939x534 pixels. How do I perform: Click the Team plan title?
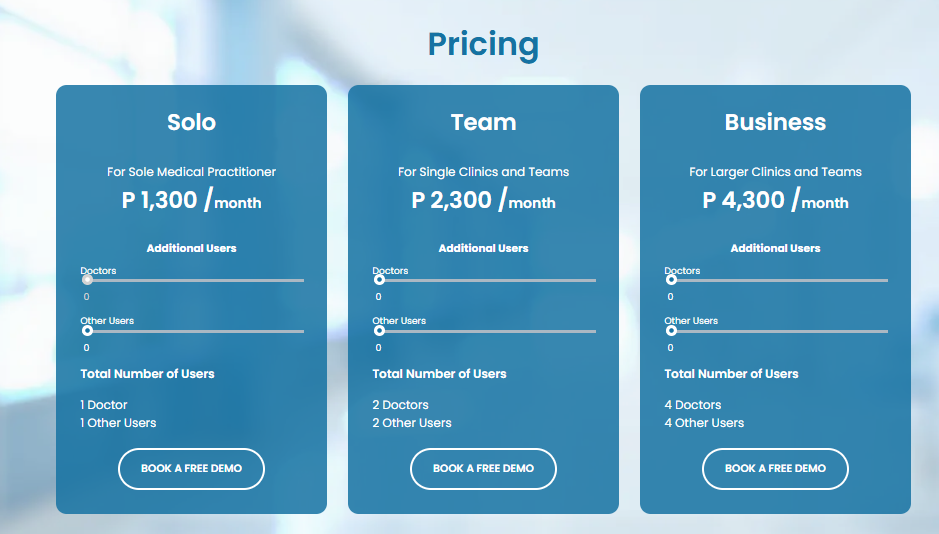483,122
